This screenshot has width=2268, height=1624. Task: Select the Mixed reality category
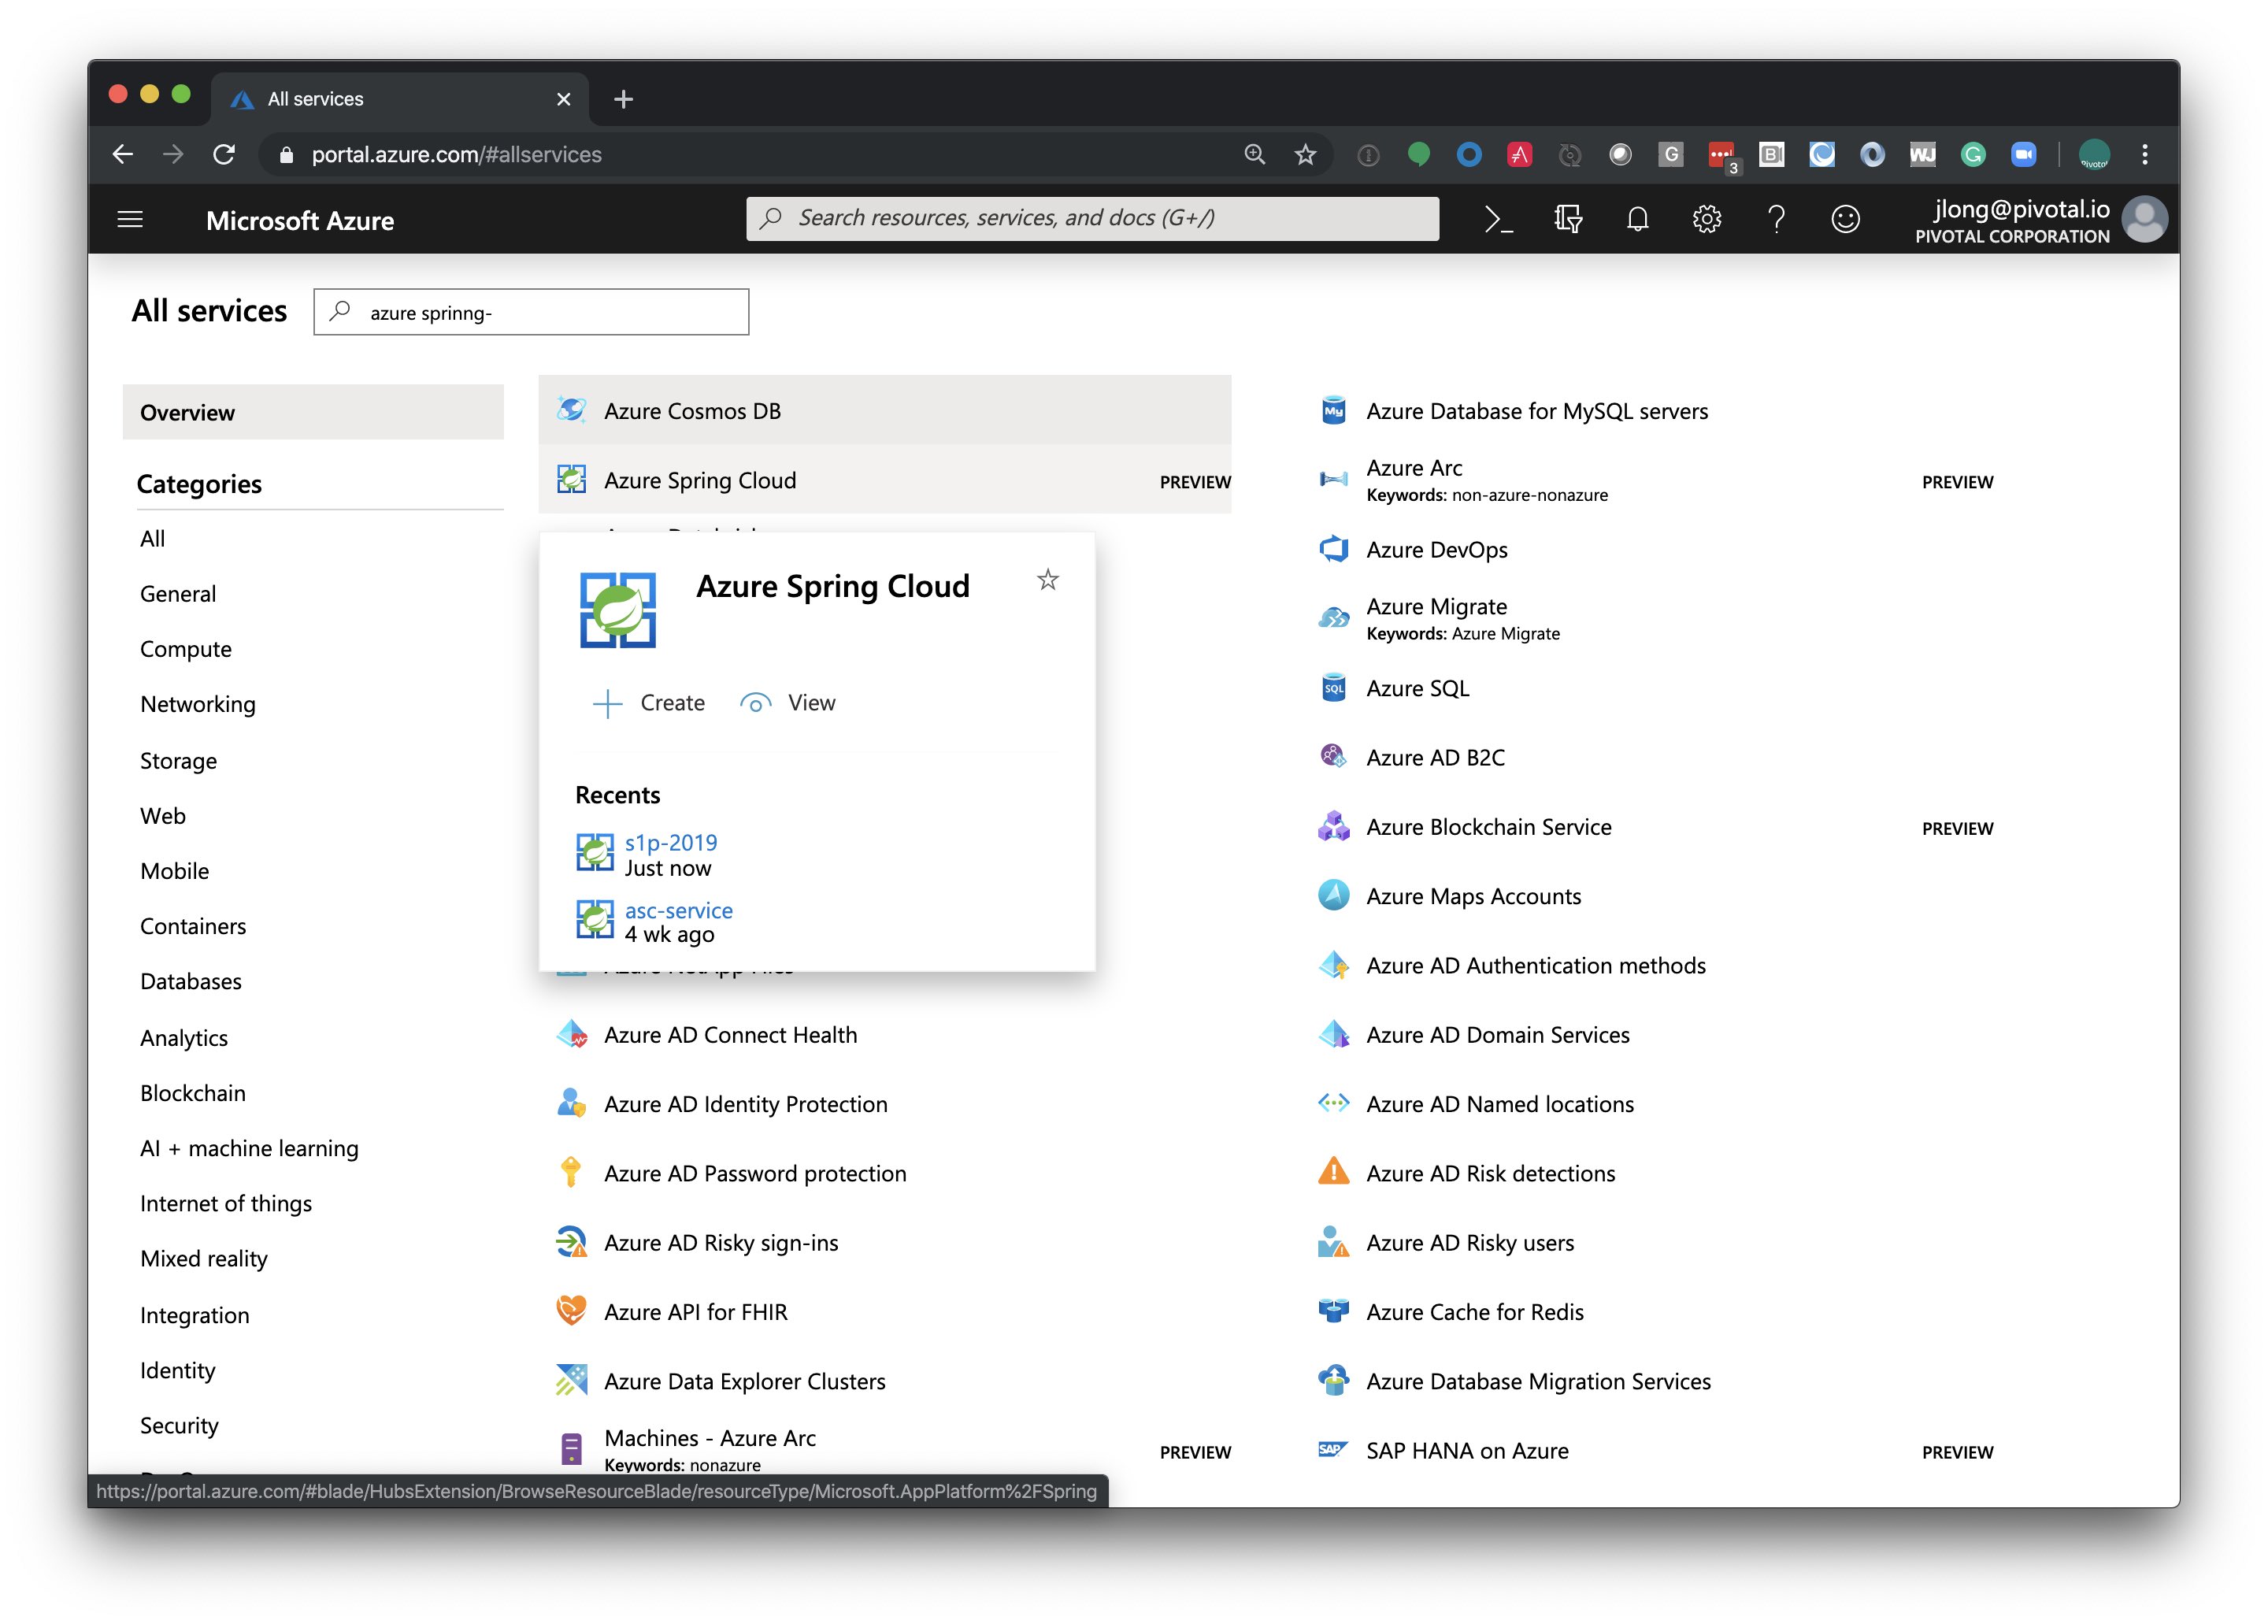[x=204, y=1259]
